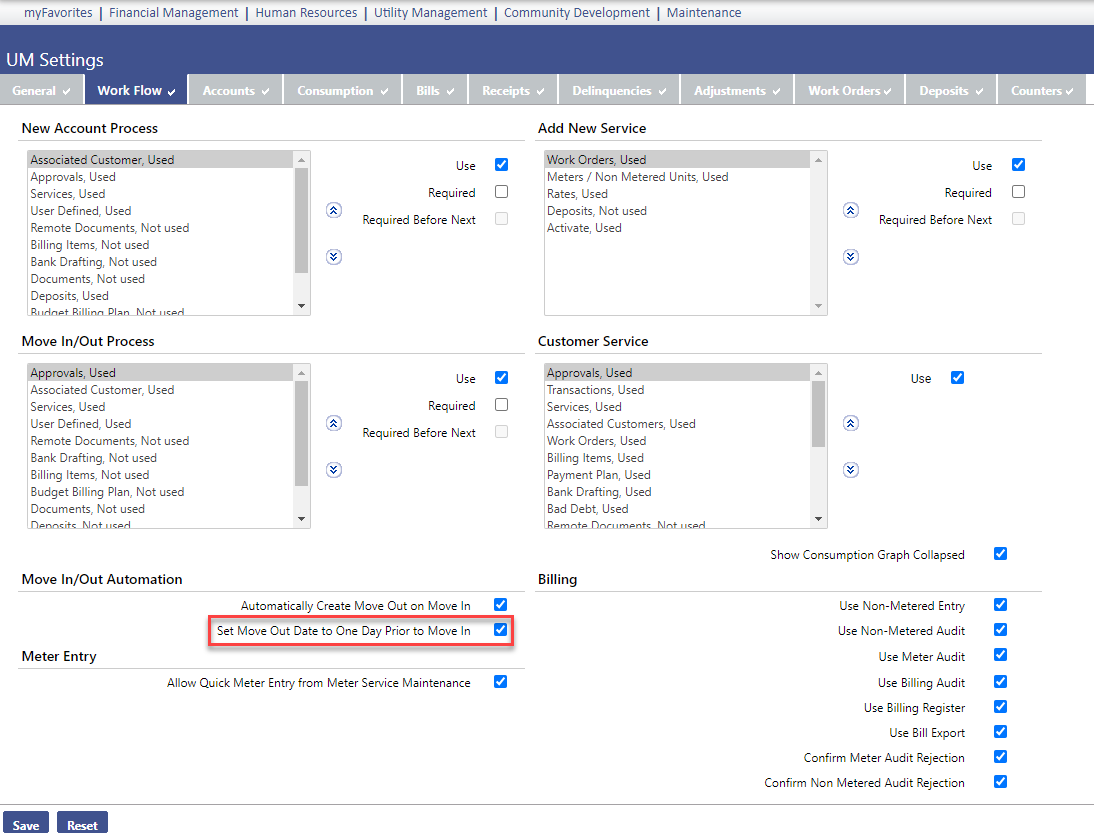
Task: Move item down in Move In/Out Process list
Action: tap(334, 470)
